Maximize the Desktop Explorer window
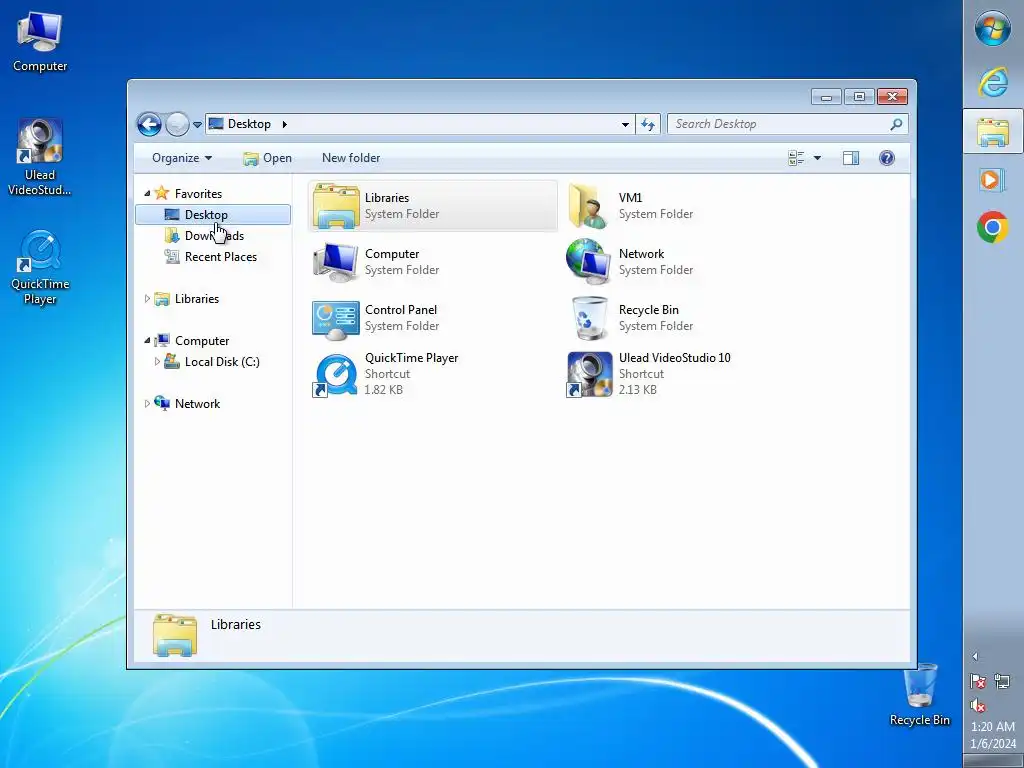Screen dimensions: 1024x768 [859, 97]
